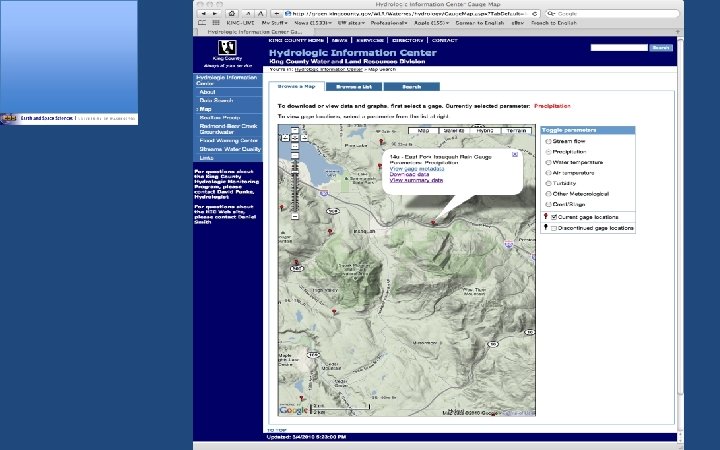Viewport: 720px width, 450px height.
Task: Open the bookmarks library book icon
Action: pos(202,22)
